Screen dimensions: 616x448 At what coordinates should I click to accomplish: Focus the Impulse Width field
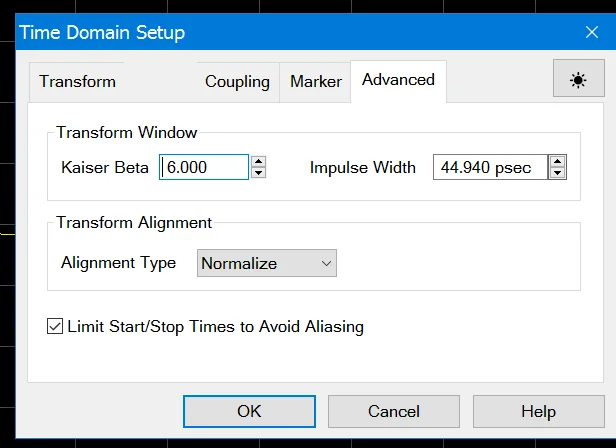(x=490, y=167)
